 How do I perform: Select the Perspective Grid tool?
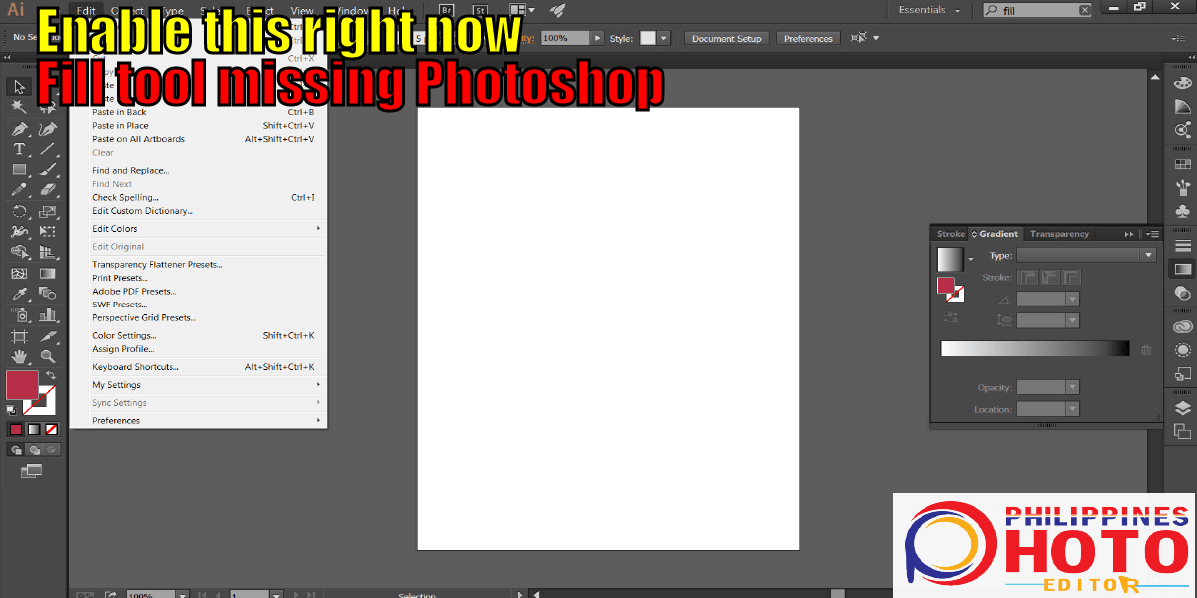point(47,252)
